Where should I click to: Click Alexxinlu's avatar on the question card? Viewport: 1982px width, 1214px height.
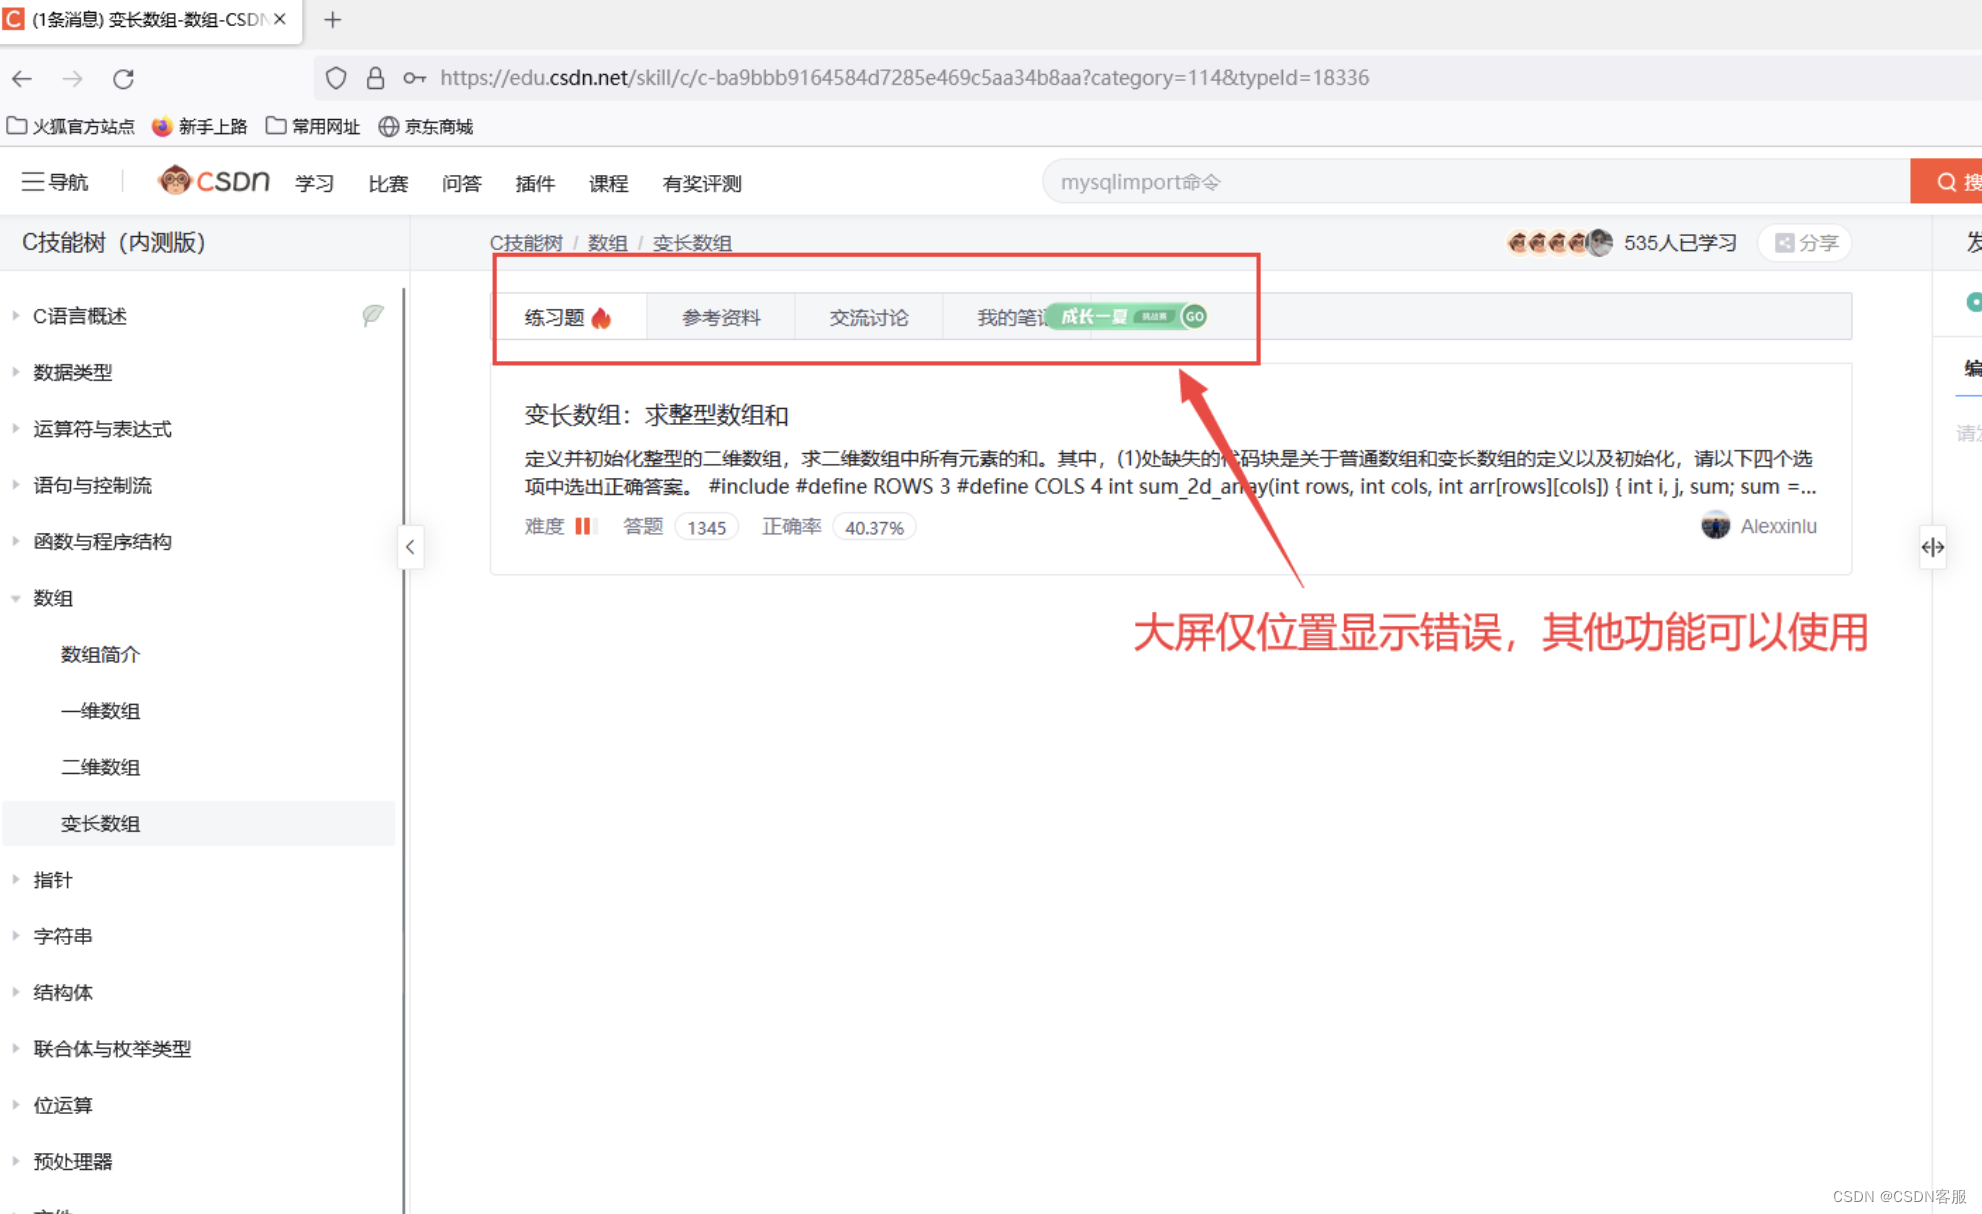(1716, 525)
